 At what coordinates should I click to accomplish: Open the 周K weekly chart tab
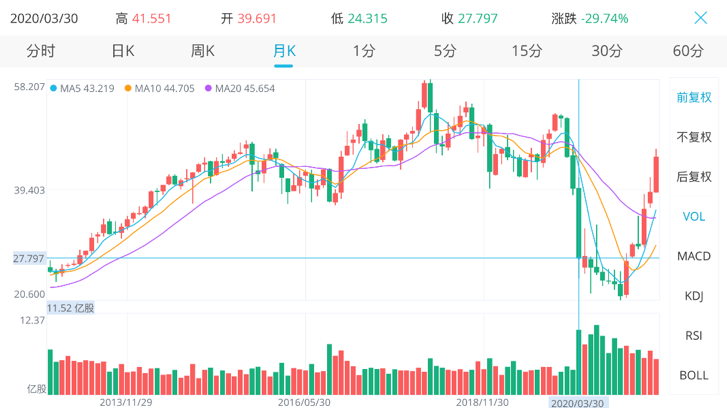pyautogui.click(x=203, y=51)
